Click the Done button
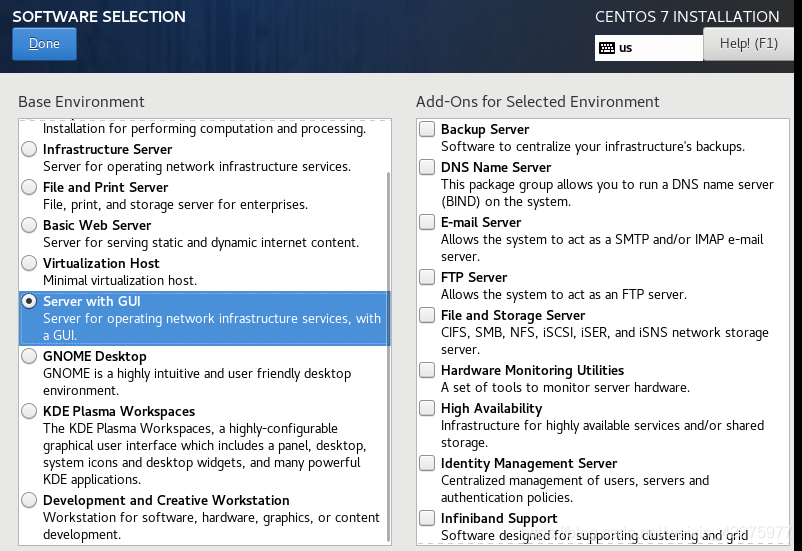802x551 pixels. [x=44, y=44]
